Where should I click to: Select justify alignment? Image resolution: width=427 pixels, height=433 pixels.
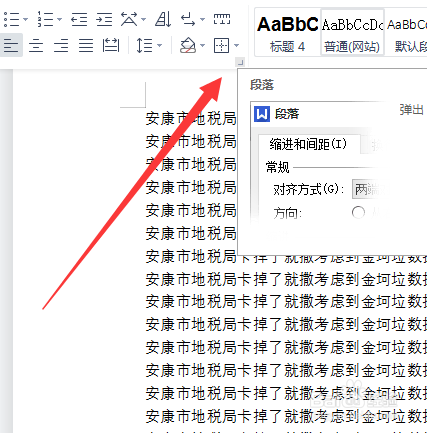click(86, 45)
